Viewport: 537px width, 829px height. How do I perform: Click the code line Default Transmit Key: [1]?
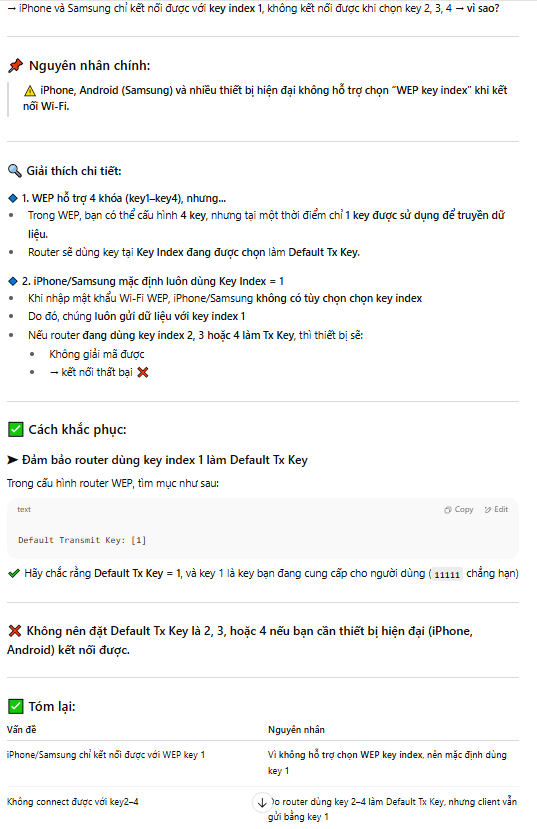(82, 540)
